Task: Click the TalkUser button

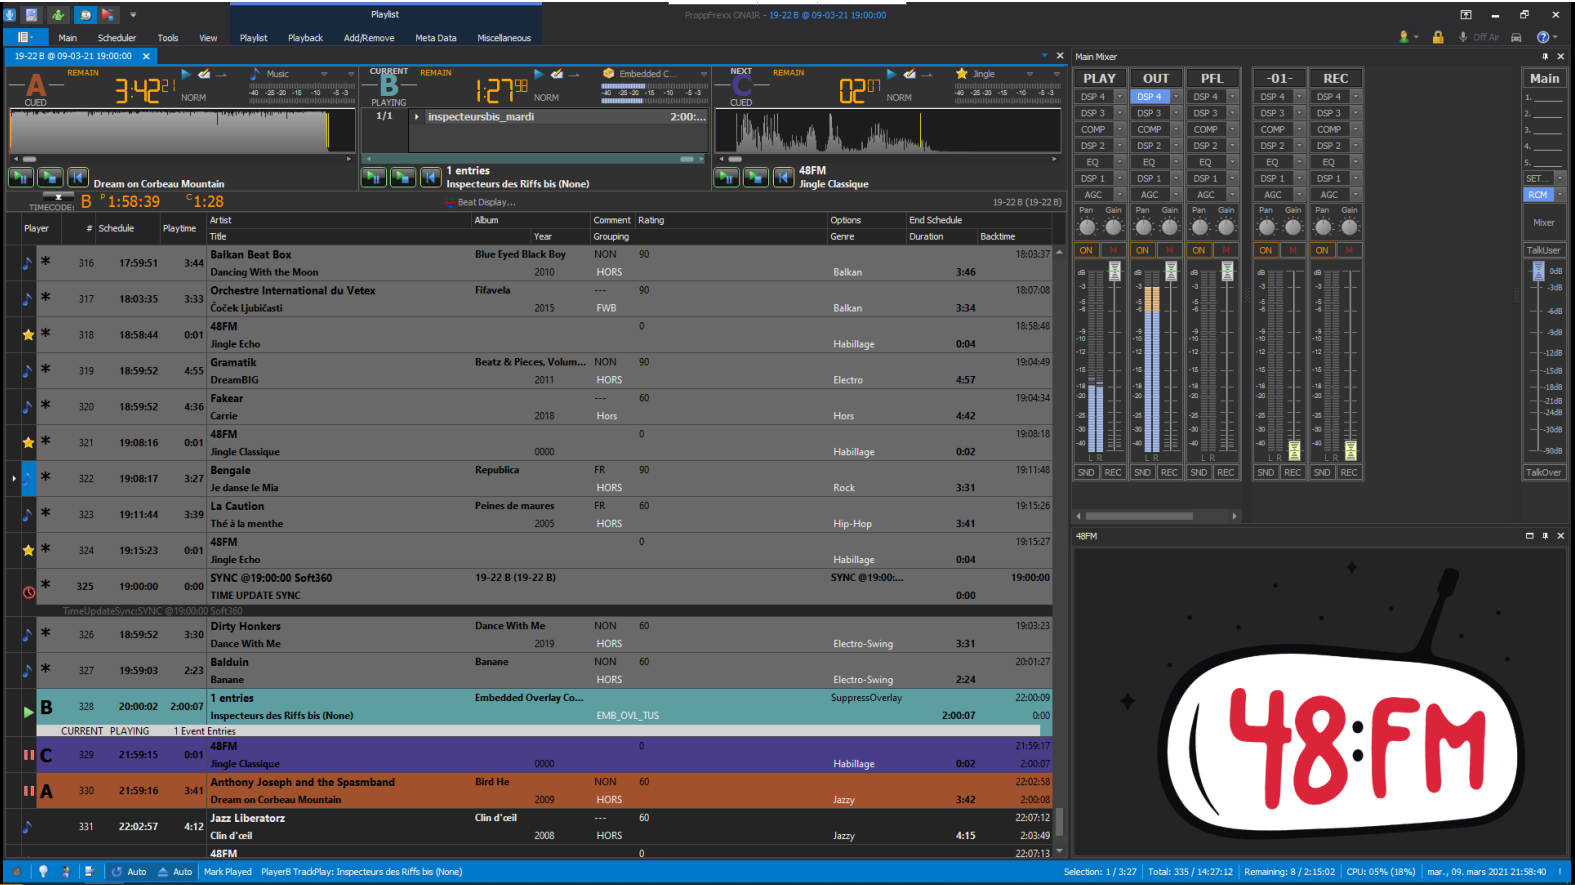Action: click(1543, 250)
